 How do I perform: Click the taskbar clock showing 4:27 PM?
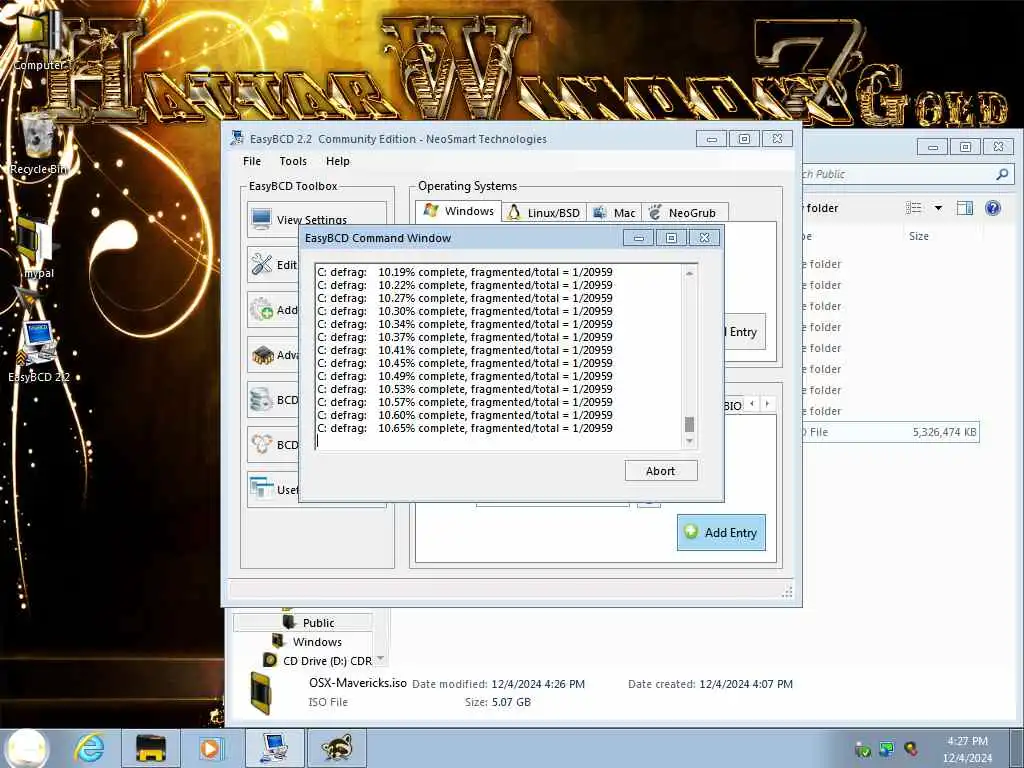967,748
